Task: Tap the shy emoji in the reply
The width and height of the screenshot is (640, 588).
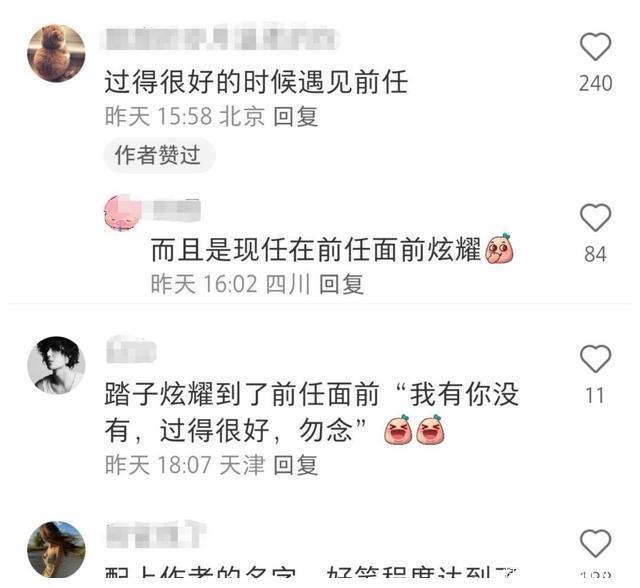Action: [x=499, y=249]
